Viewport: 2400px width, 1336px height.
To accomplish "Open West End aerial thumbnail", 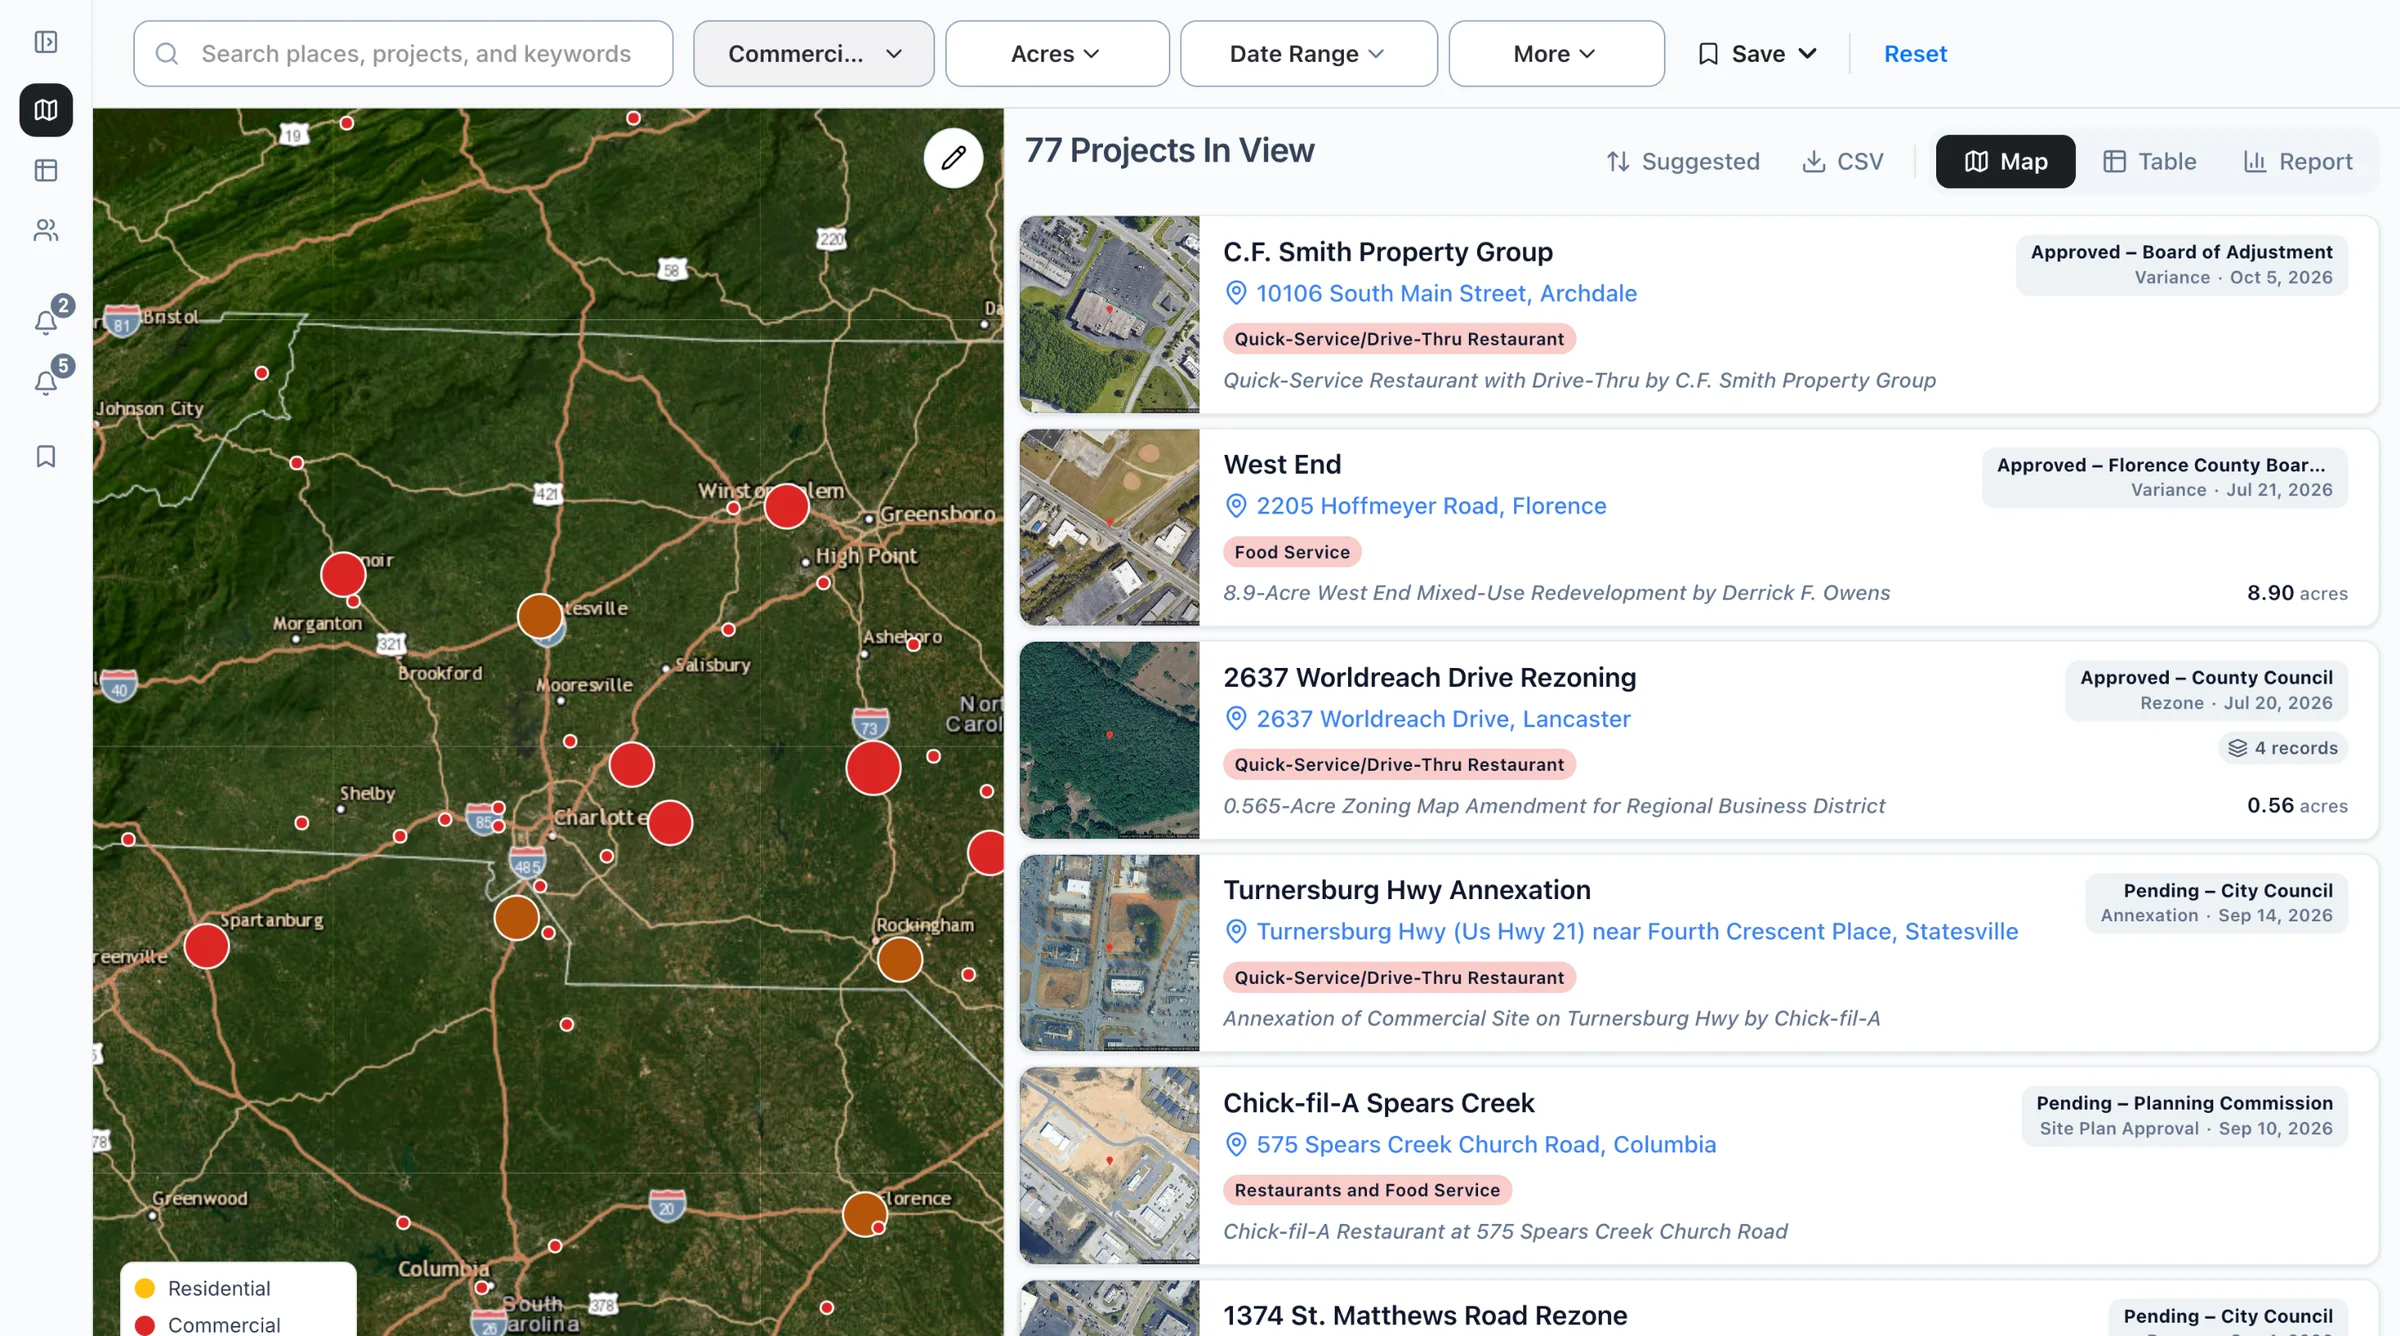I will pyautogui.click(x=1109, y=528).
